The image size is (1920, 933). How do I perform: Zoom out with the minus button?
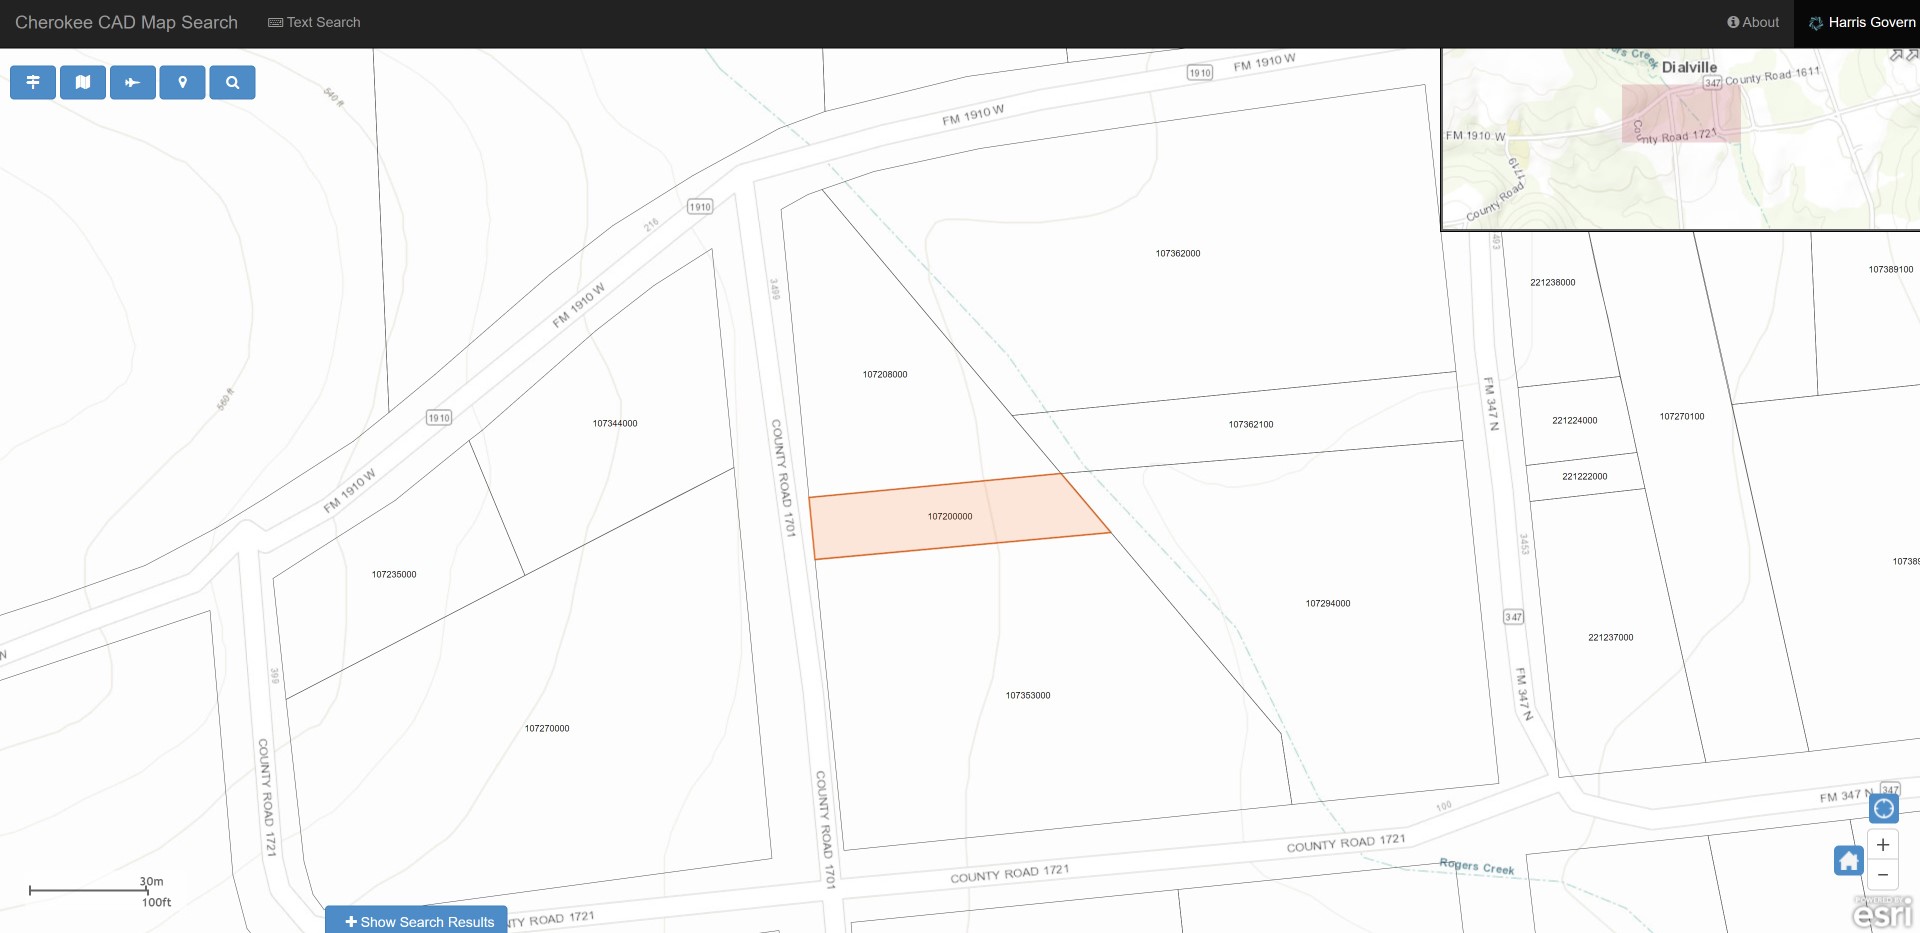(x=1883, y=875)
